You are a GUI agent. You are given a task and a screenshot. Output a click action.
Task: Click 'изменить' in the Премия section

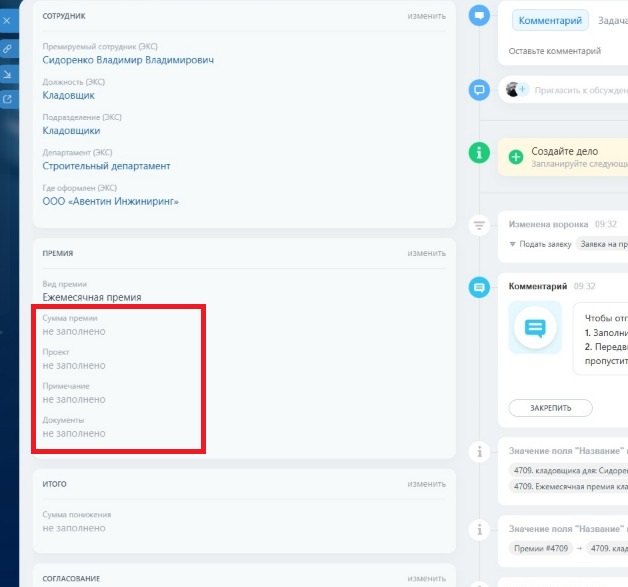click(x=426, y=254)
